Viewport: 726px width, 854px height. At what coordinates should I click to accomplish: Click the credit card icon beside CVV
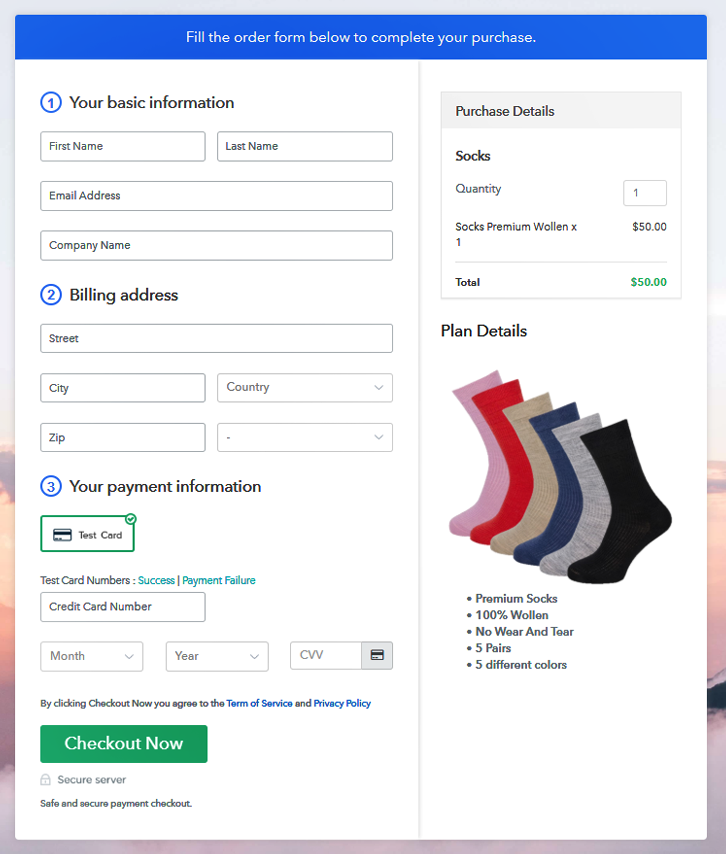377,655
